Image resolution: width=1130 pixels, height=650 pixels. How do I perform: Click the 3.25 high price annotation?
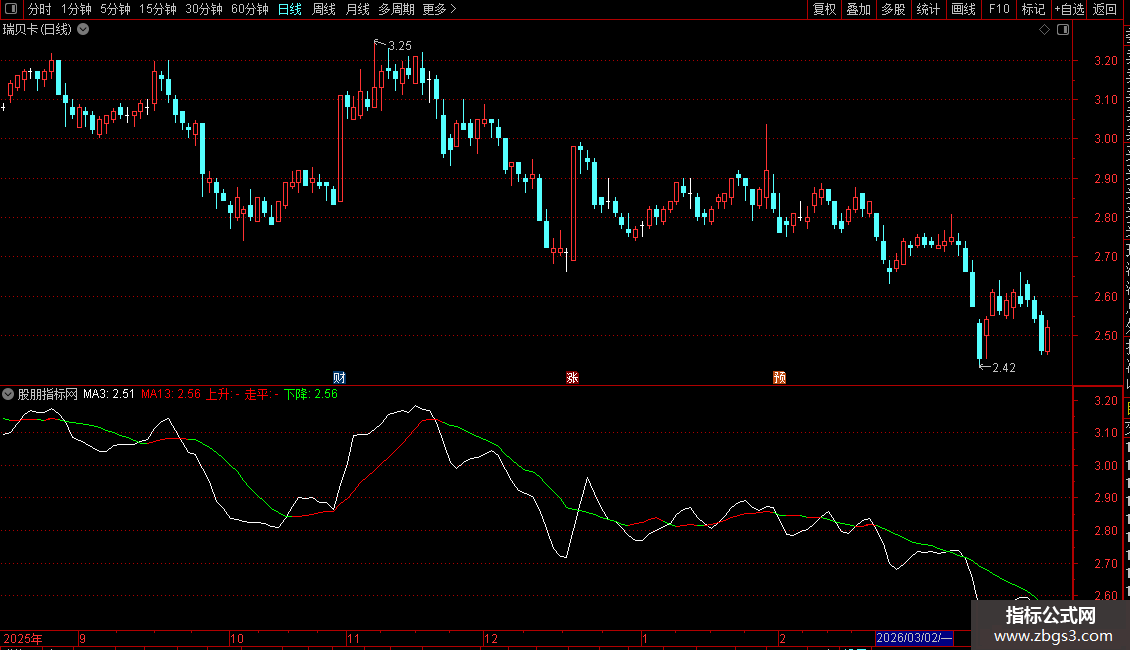click(x=400, y=45)
